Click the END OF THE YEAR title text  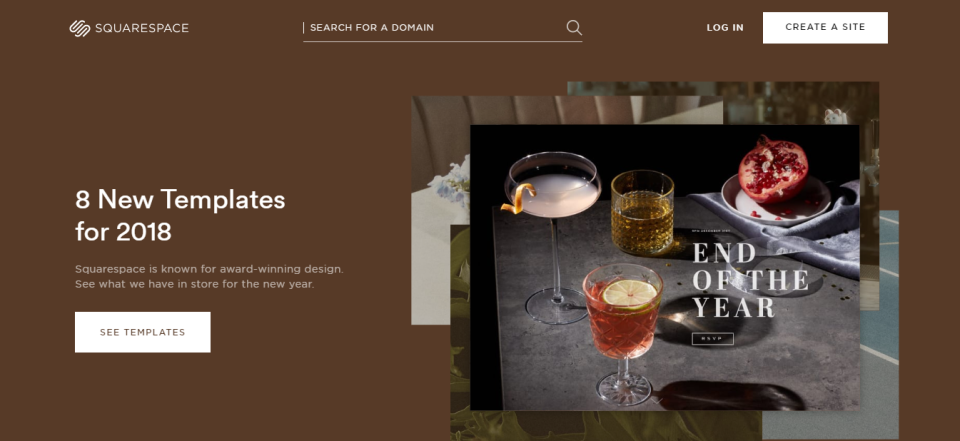750,280
